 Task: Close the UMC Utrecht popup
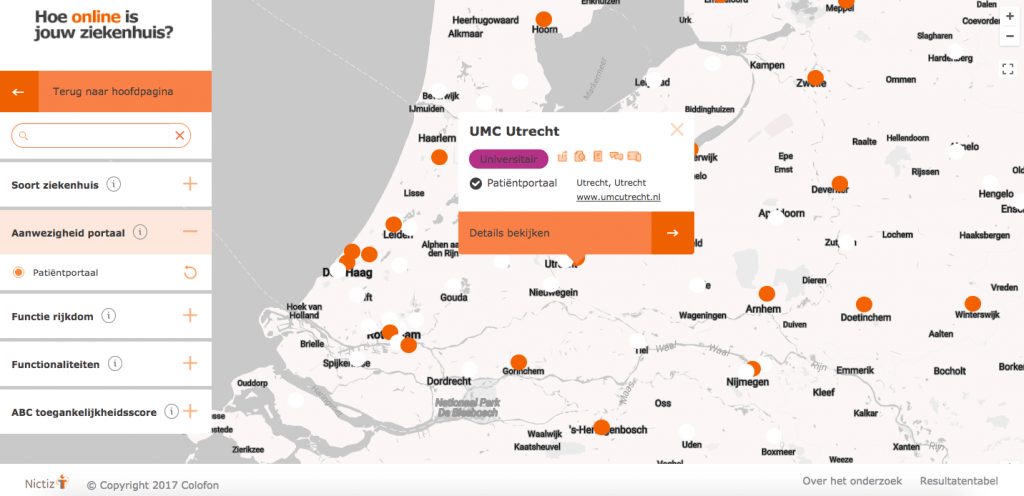coord(677,129)
